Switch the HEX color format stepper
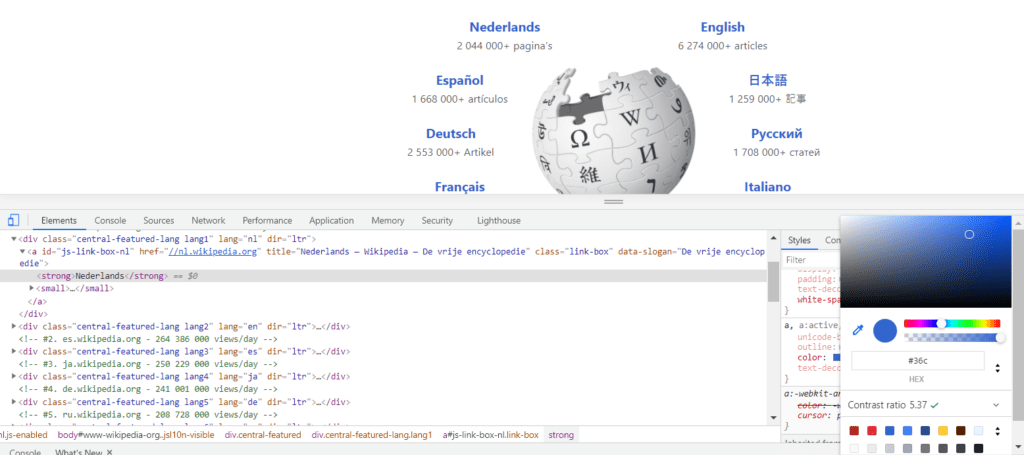Image resolution: width=1024 pixels, height=455 pixels. click(x=997, y=368)
